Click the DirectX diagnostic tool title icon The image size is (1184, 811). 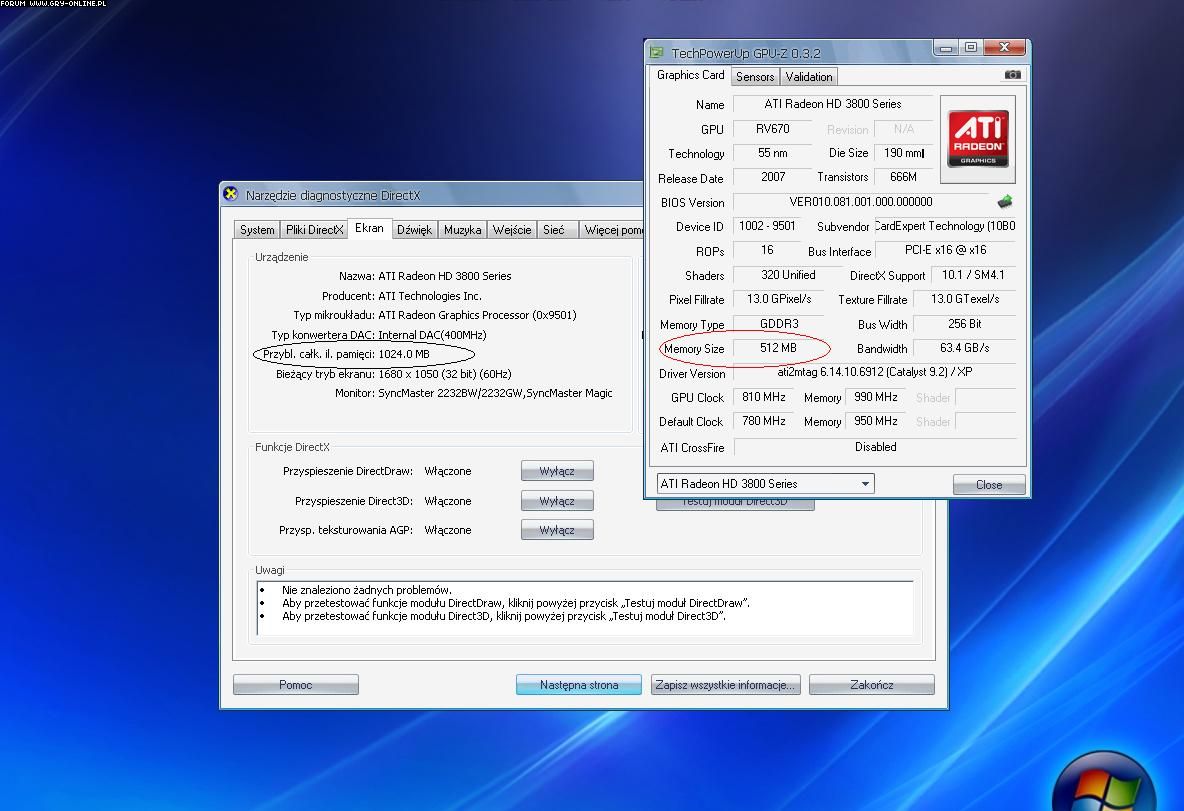pos(231,195)
